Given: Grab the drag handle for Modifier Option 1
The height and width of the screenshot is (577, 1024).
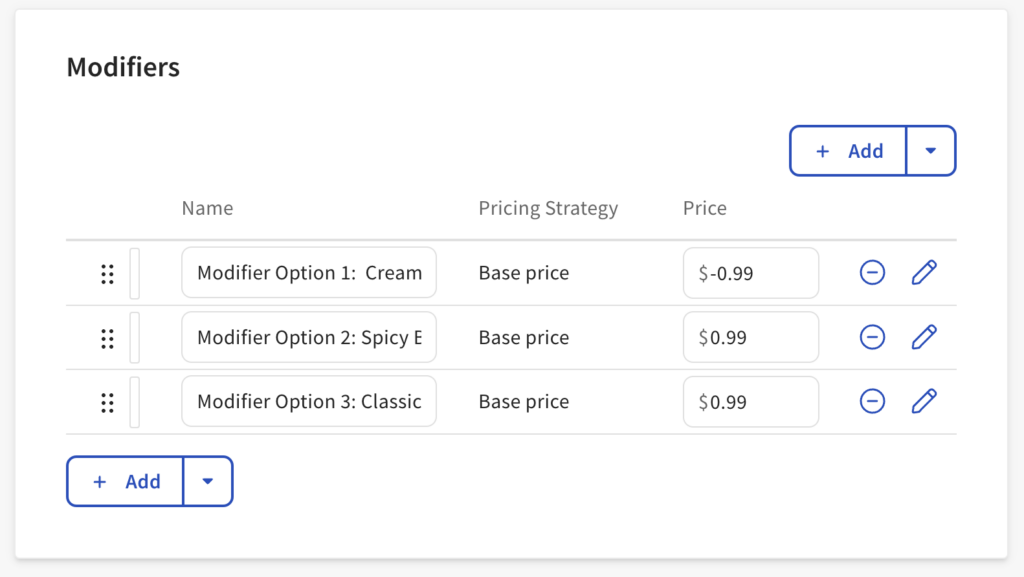Looking at the screenshot, I should [107, 274].
